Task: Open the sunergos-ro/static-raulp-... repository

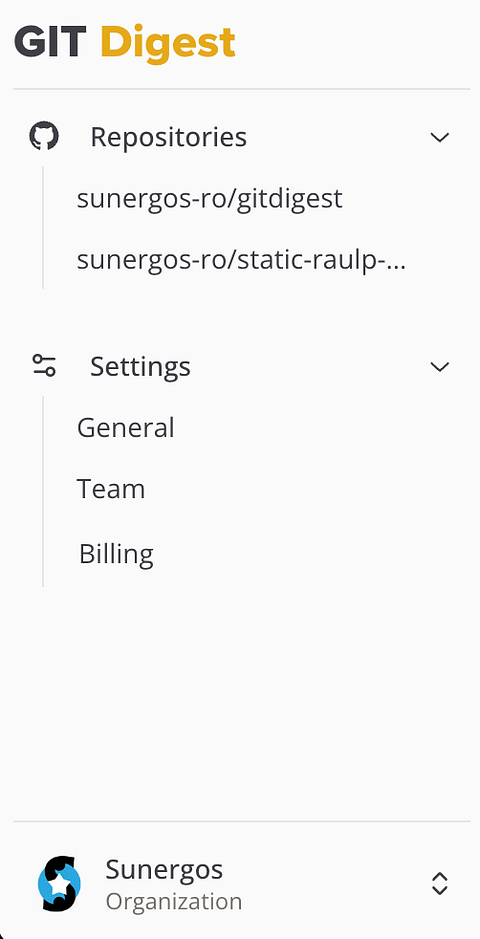Action: [242, 260]
